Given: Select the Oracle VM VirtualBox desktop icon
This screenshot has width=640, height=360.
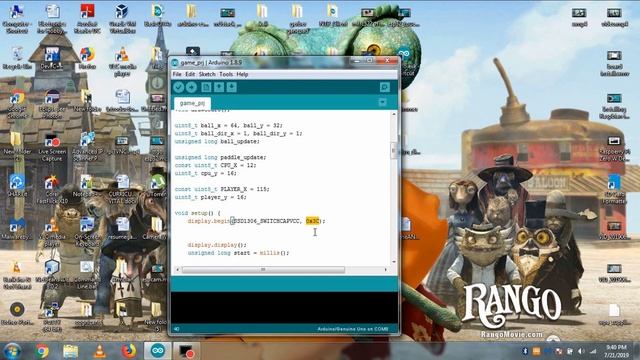Looking at the screenshot, I should coord(122,19).
